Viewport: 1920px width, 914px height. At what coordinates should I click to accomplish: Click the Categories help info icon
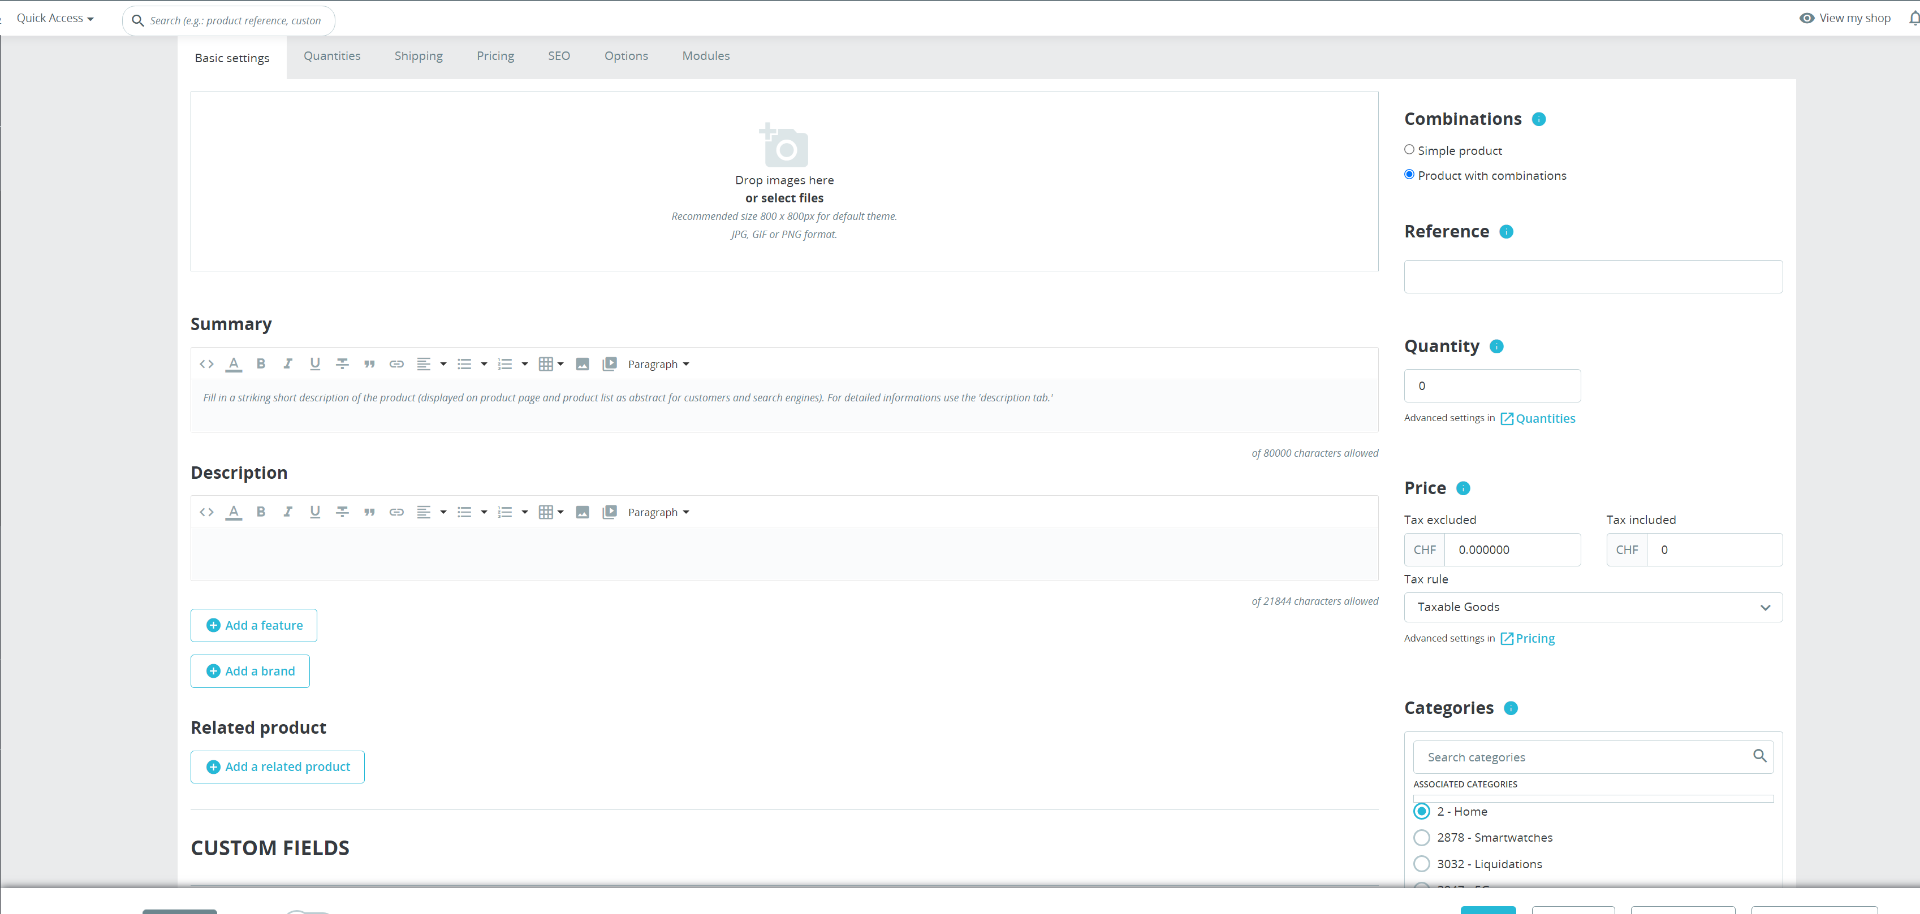point(1511,708)
